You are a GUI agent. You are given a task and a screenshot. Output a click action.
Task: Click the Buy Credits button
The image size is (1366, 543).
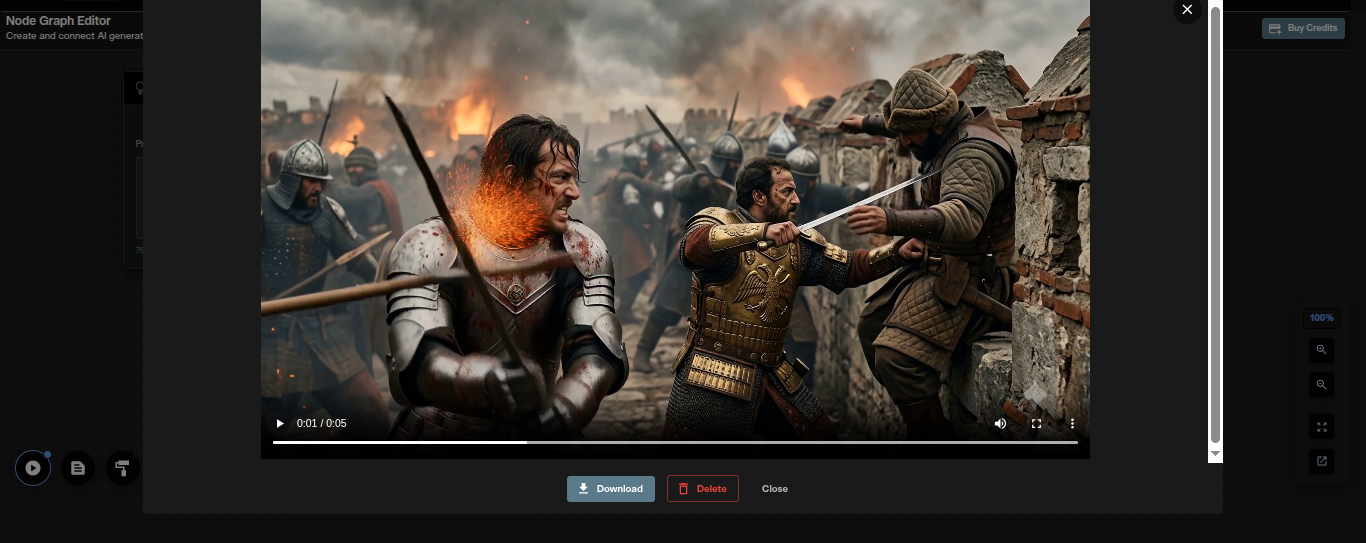point(1301,28)
